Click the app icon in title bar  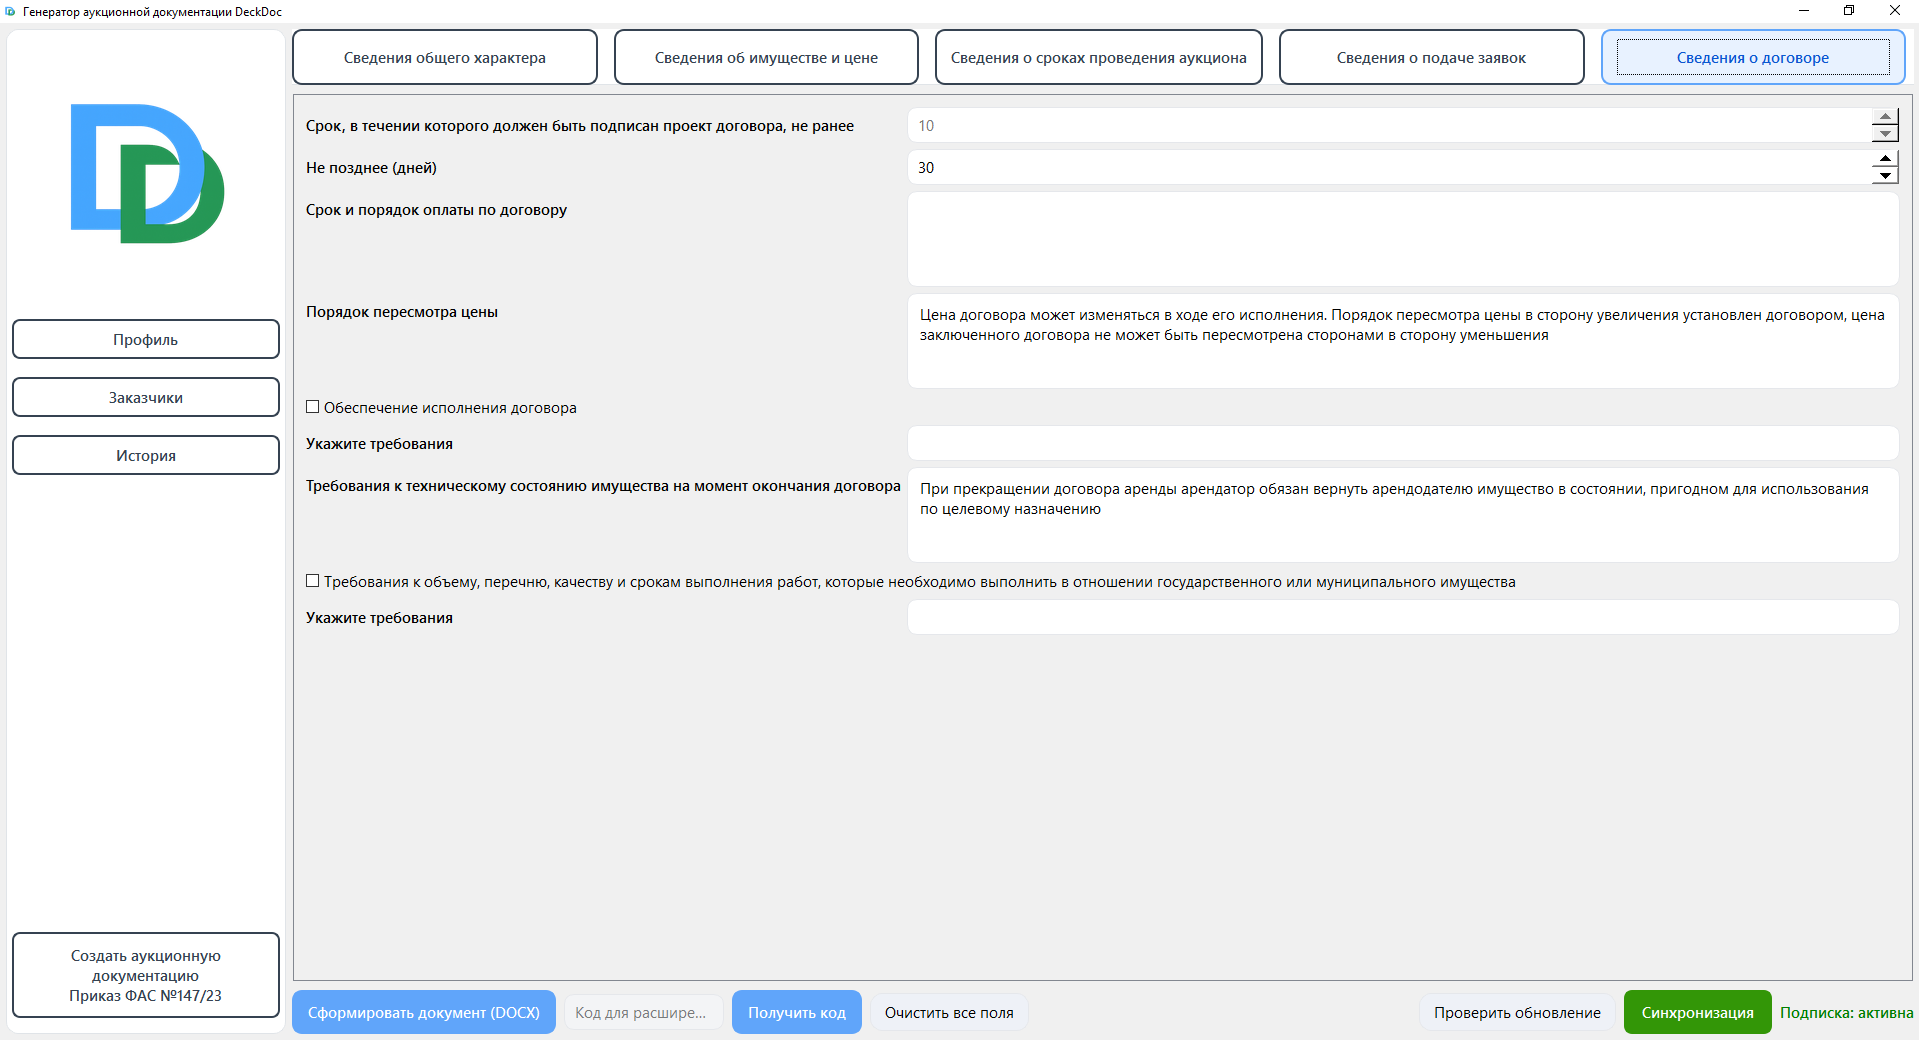[x=10, y=11]
